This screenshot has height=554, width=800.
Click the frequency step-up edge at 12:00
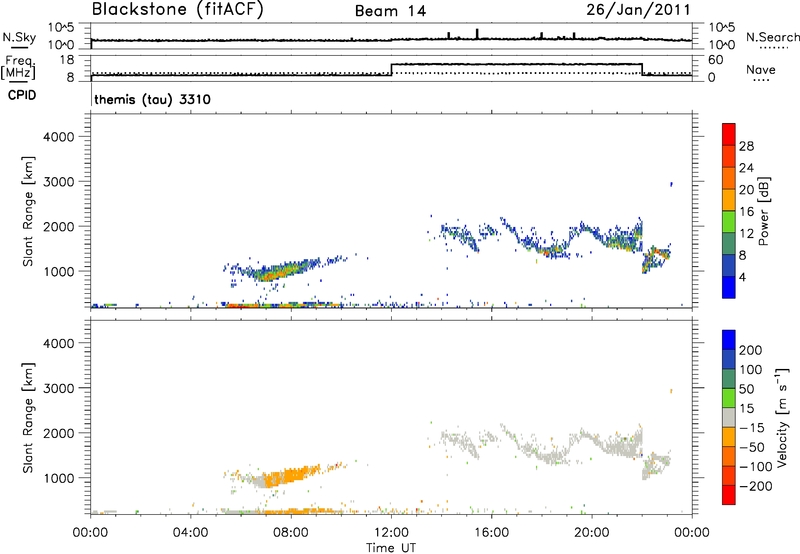pyautogui.click(x=391, y=70)
